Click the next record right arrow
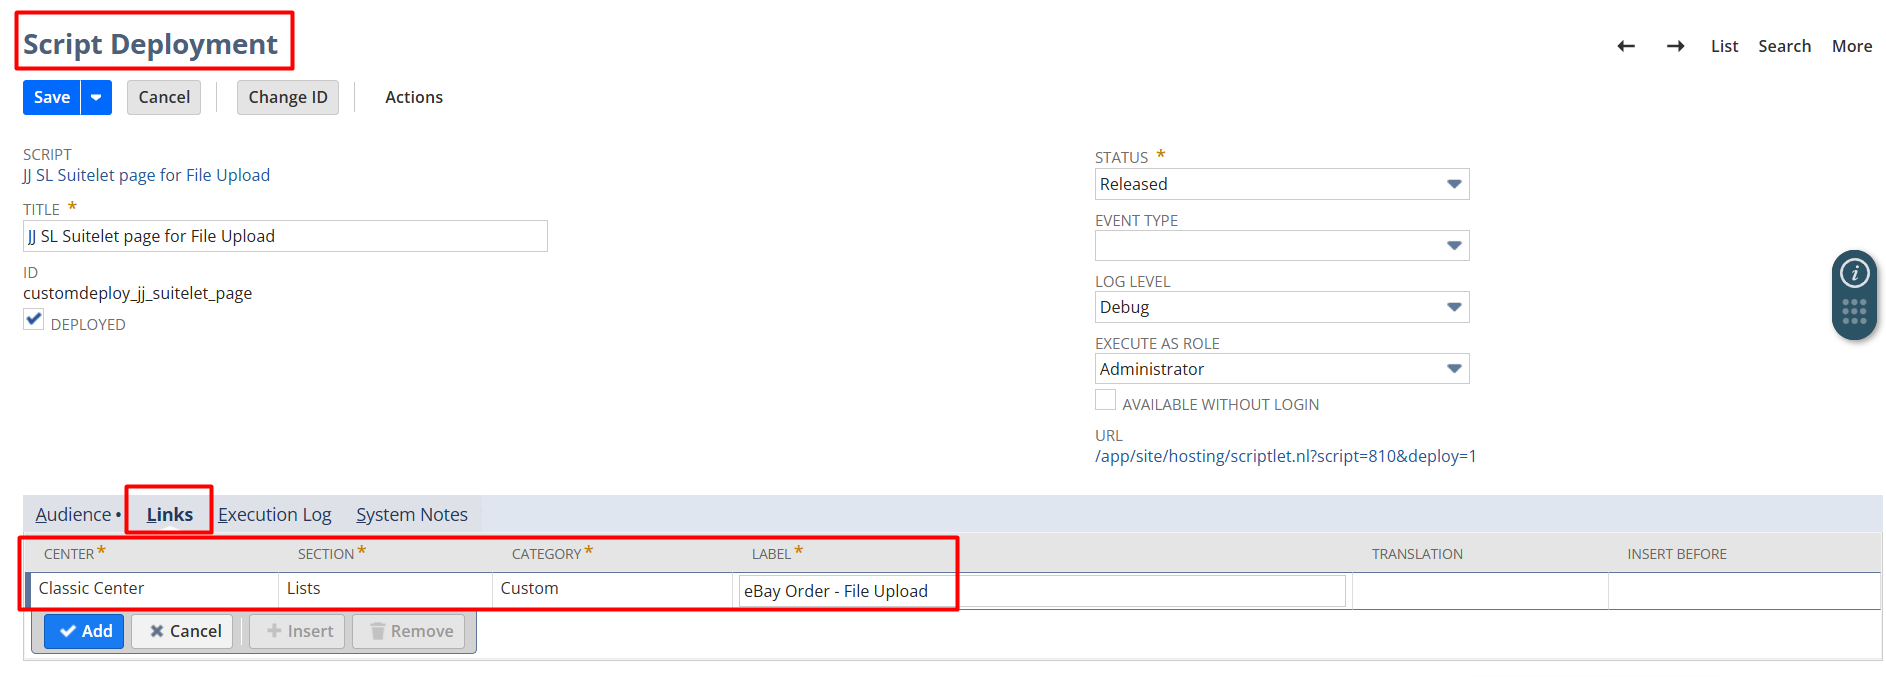This screenshot has height=677, width=1886. (1675, 46)
